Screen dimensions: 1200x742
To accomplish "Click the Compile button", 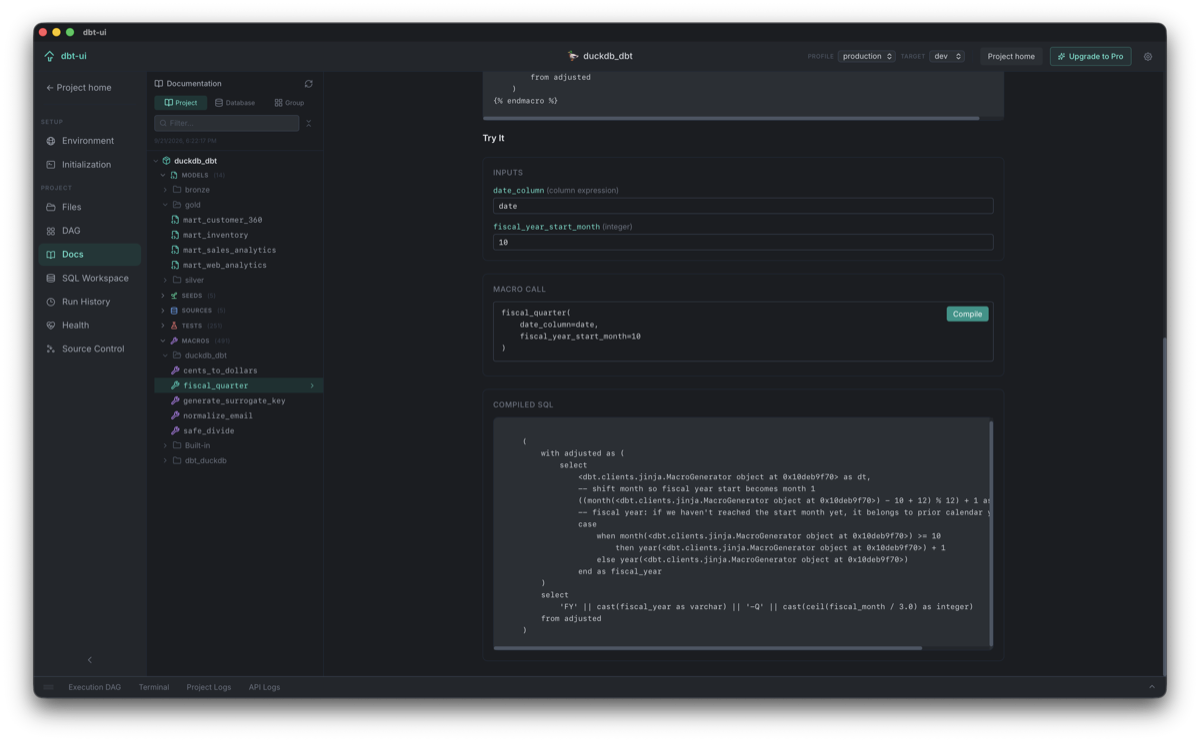I will (x=967, y=314).
